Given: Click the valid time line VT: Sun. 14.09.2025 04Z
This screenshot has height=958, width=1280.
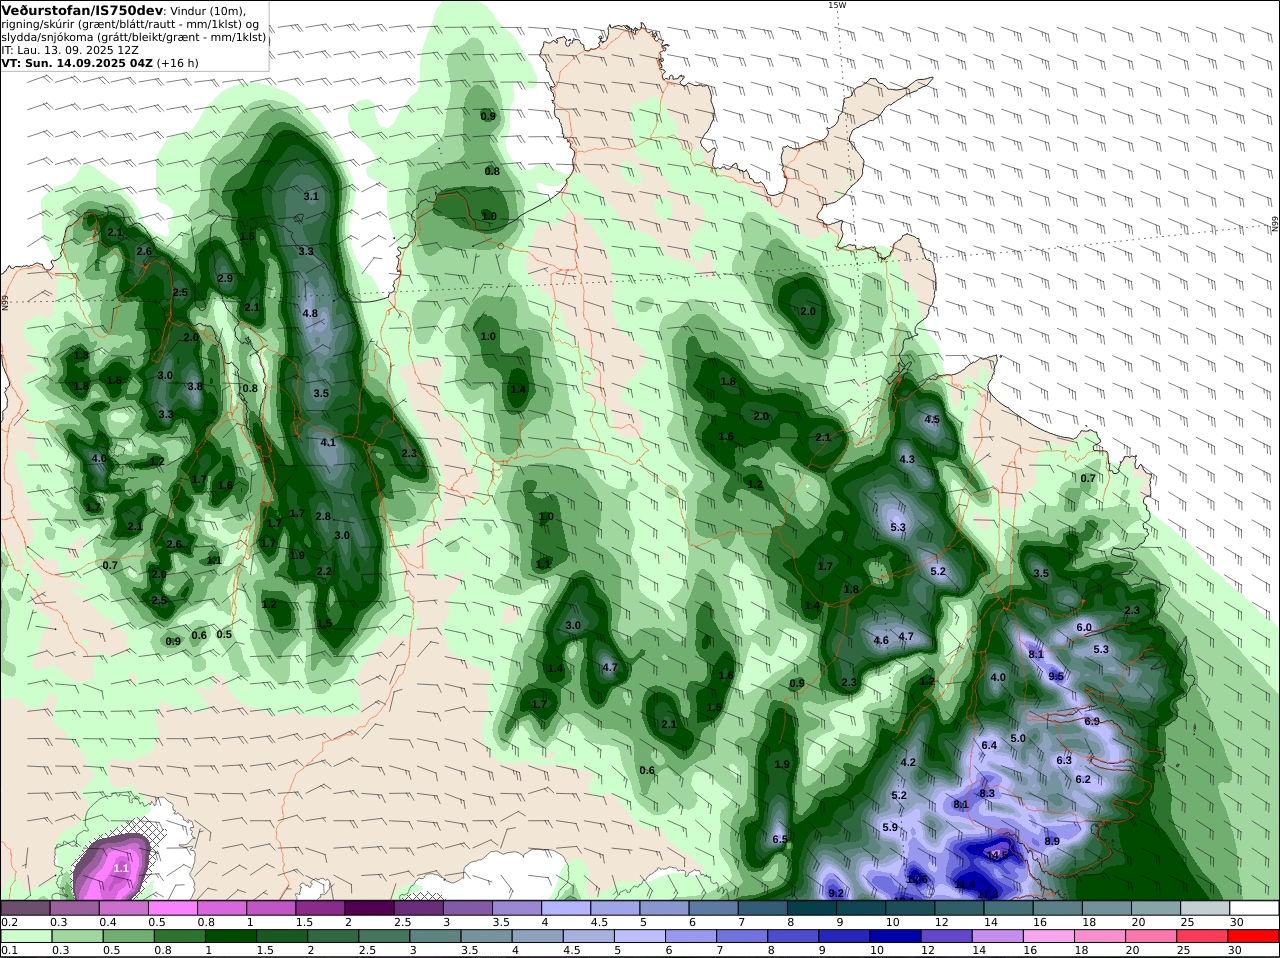Looking at the screenshot, I should point(77,62).
